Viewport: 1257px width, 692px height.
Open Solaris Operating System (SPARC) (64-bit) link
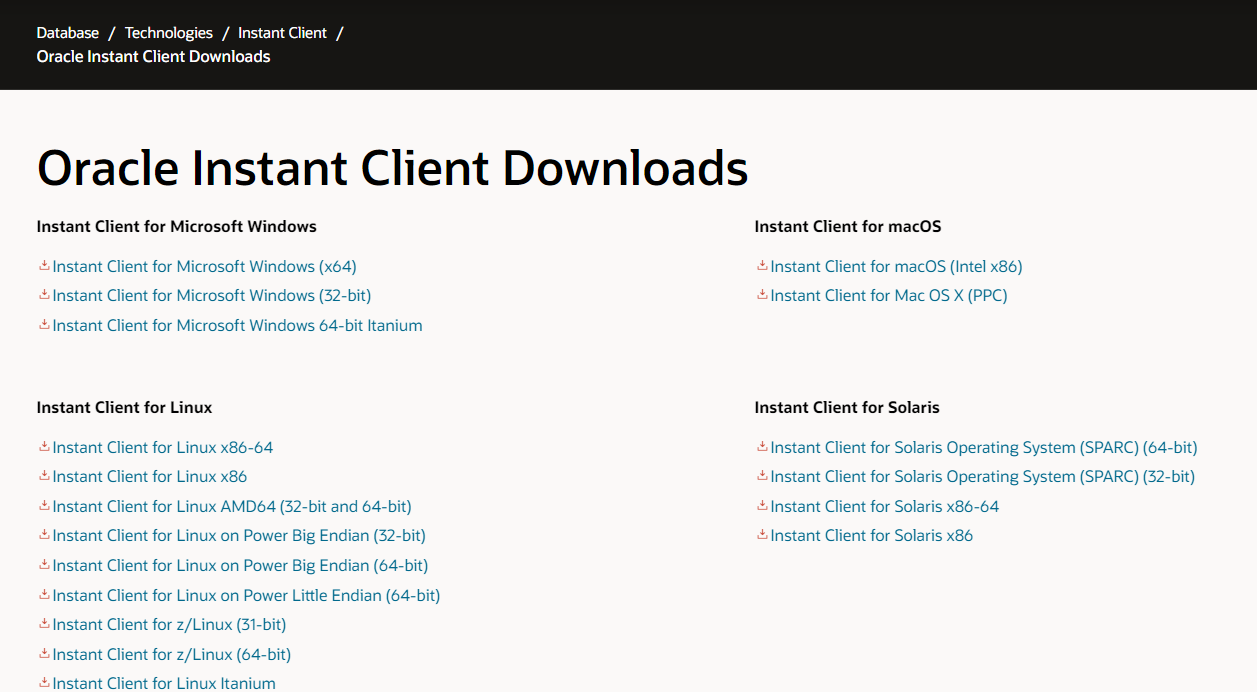pos(984,447)
